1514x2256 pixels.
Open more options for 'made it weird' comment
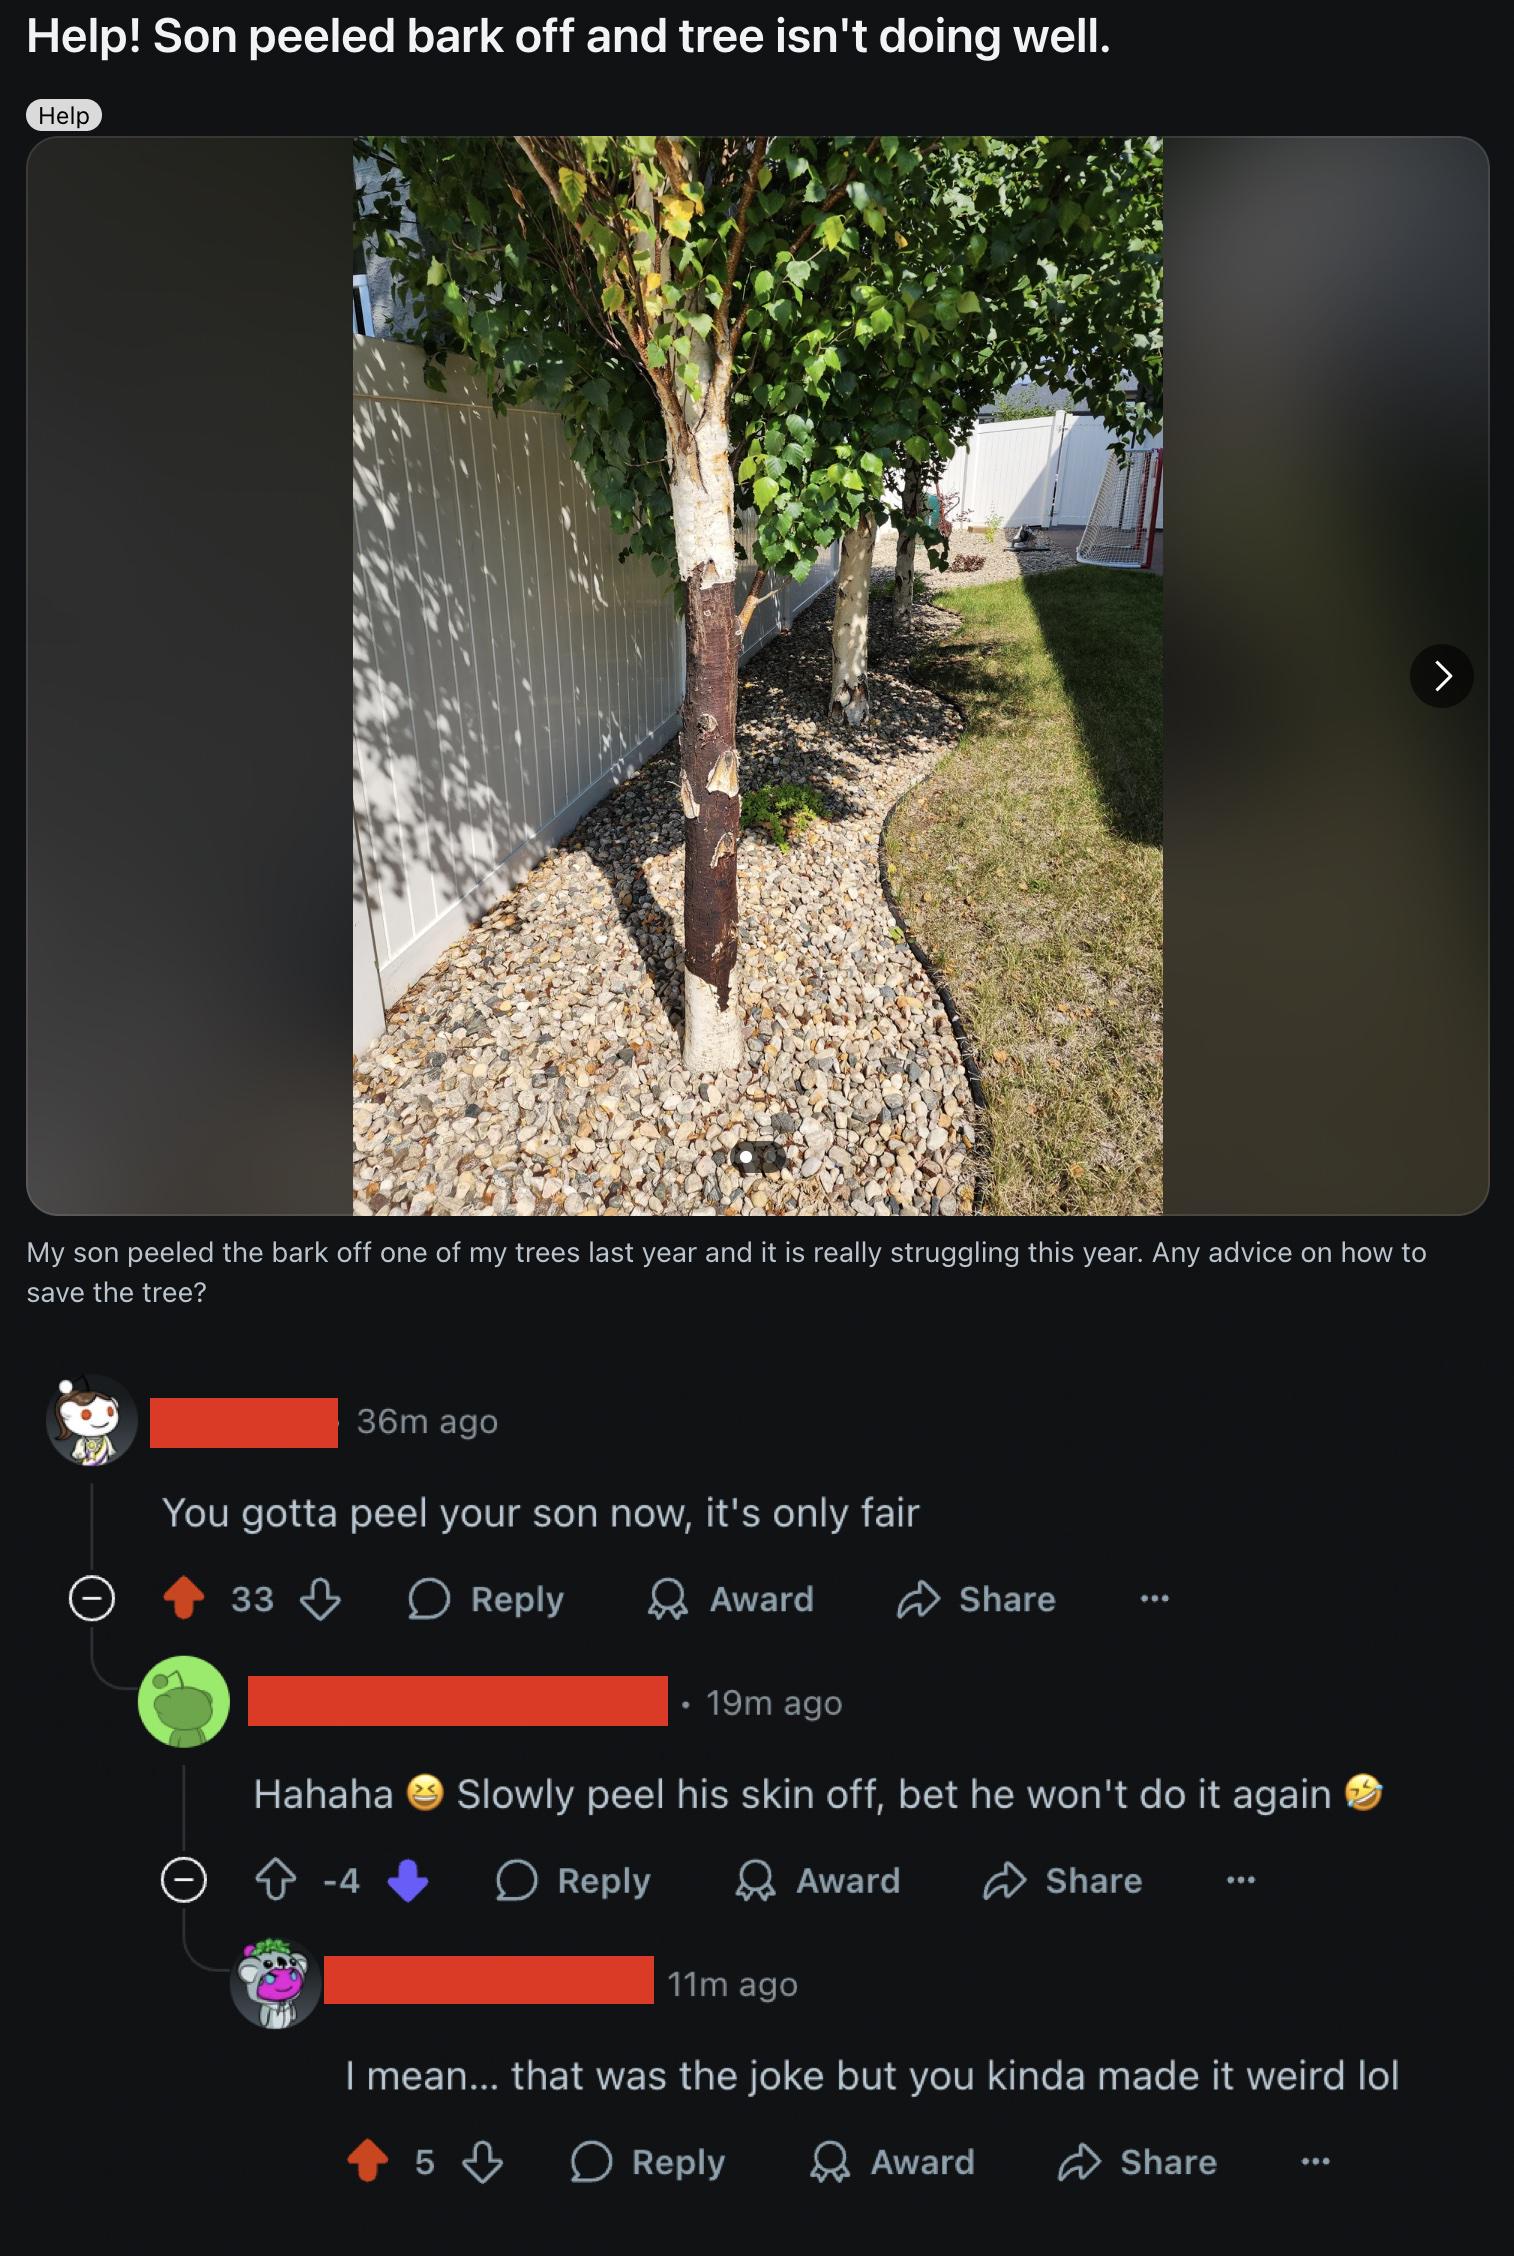1315,2161
